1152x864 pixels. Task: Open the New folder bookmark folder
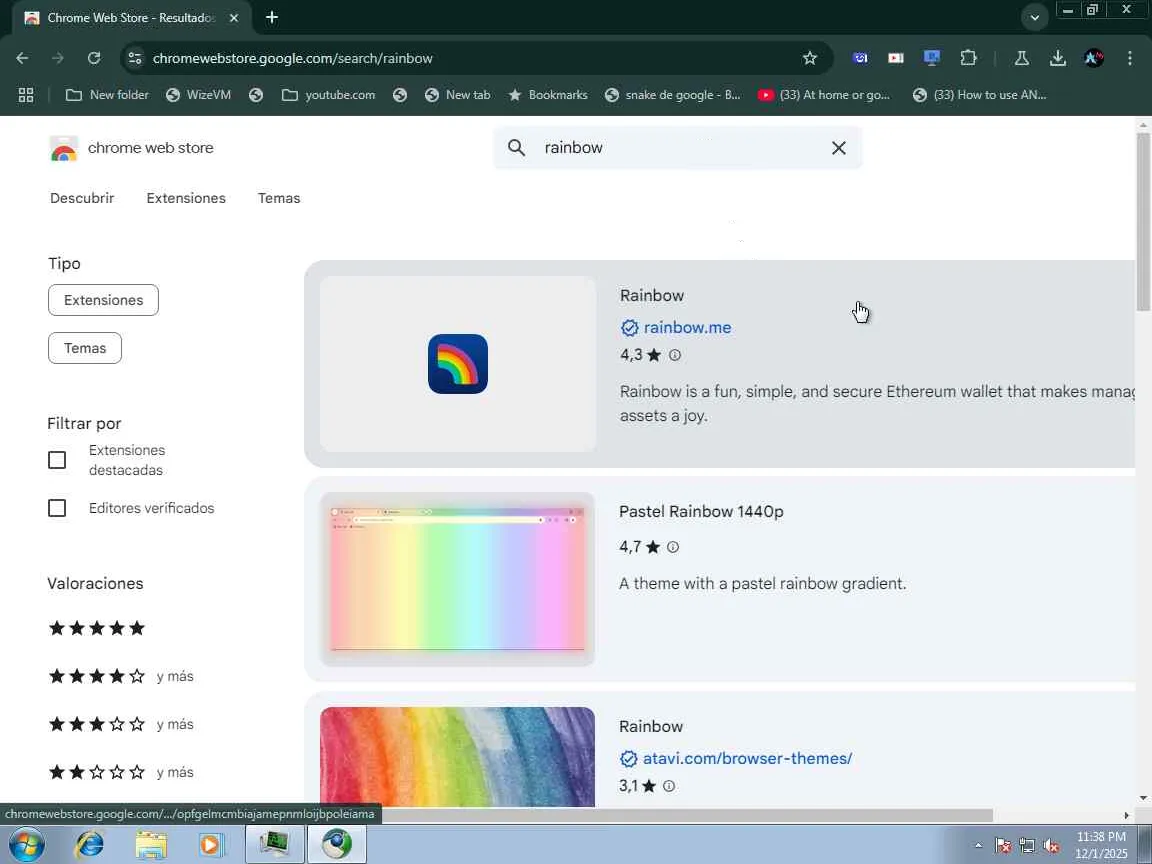107,95
